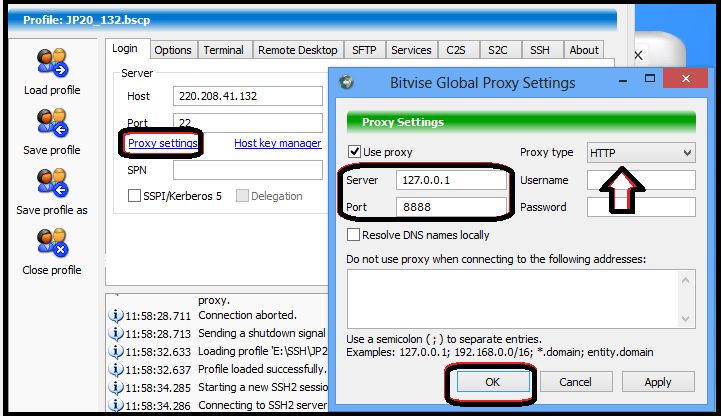
Task: Click the Apply button
Action: [x=658, y=382]
